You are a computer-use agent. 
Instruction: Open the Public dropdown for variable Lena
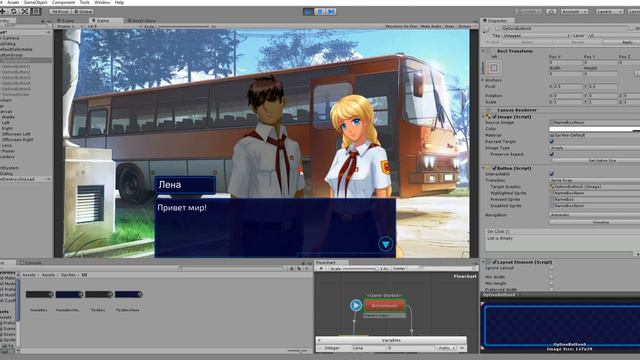click(446, 348)
